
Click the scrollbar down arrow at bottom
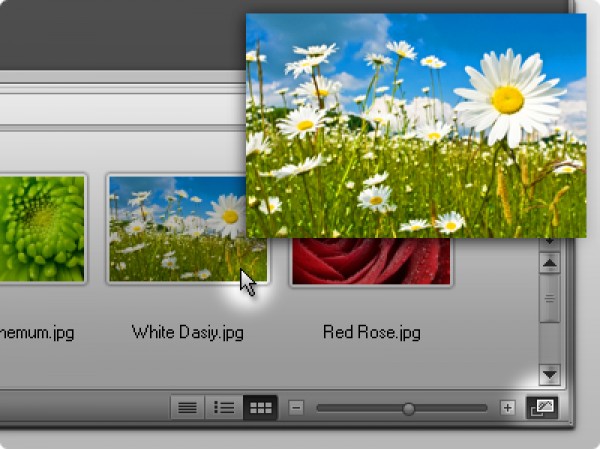point(550,374)
